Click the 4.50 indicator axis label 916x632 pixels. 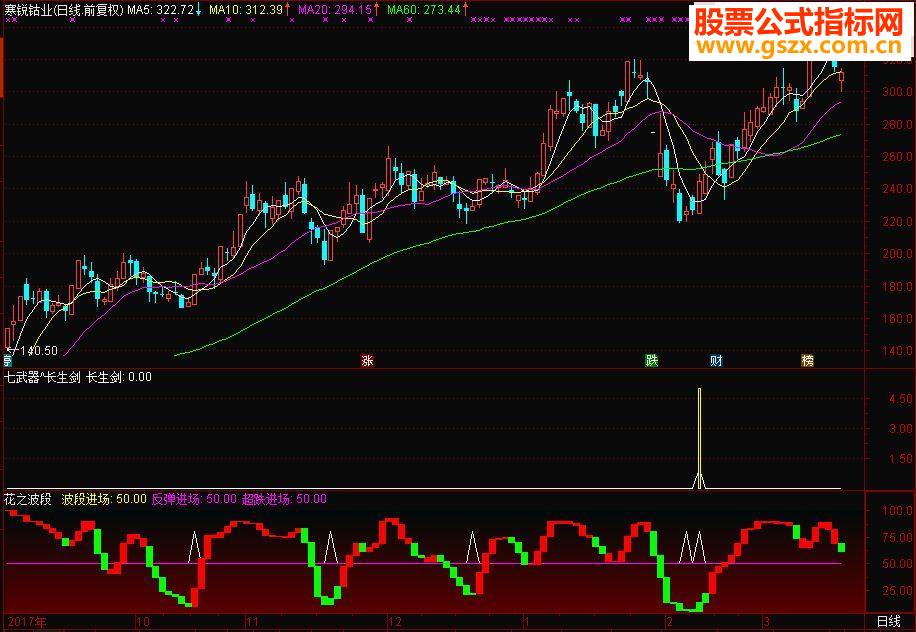coord(900,398)
